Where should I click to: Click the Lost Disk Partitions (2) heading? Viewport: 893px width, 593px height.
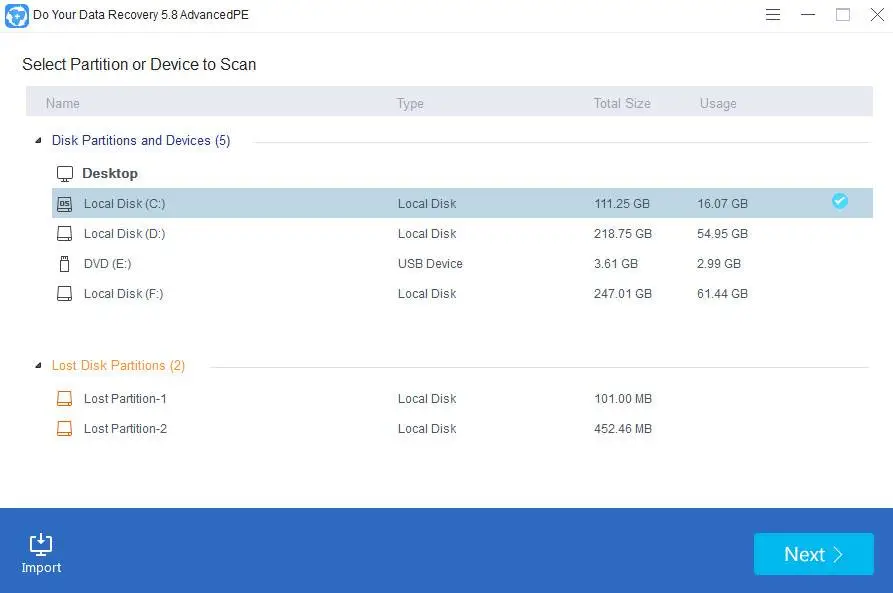pos(118,366)
